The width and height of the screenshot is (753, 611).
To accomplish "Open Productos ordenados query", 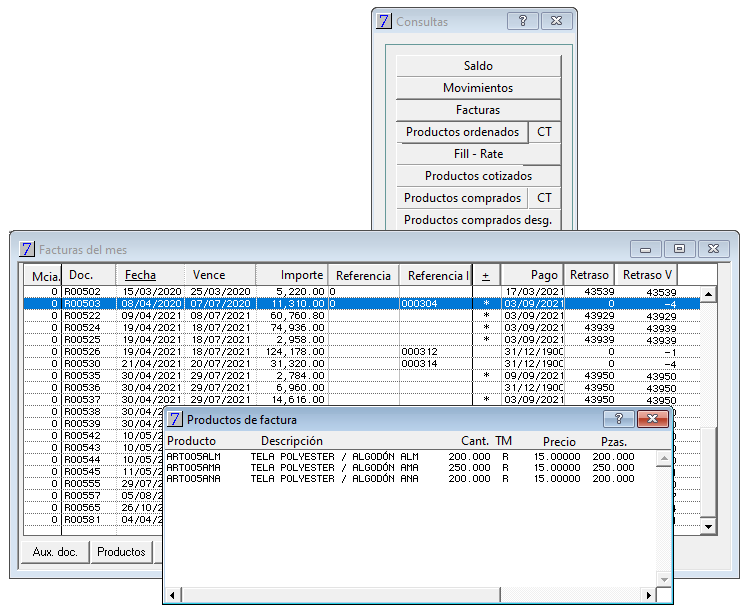I will click(x=462, y=132).
